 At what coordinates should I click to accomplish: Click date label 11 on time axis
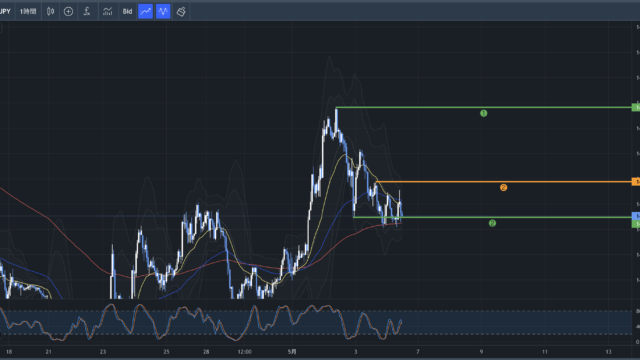(544, 351)
